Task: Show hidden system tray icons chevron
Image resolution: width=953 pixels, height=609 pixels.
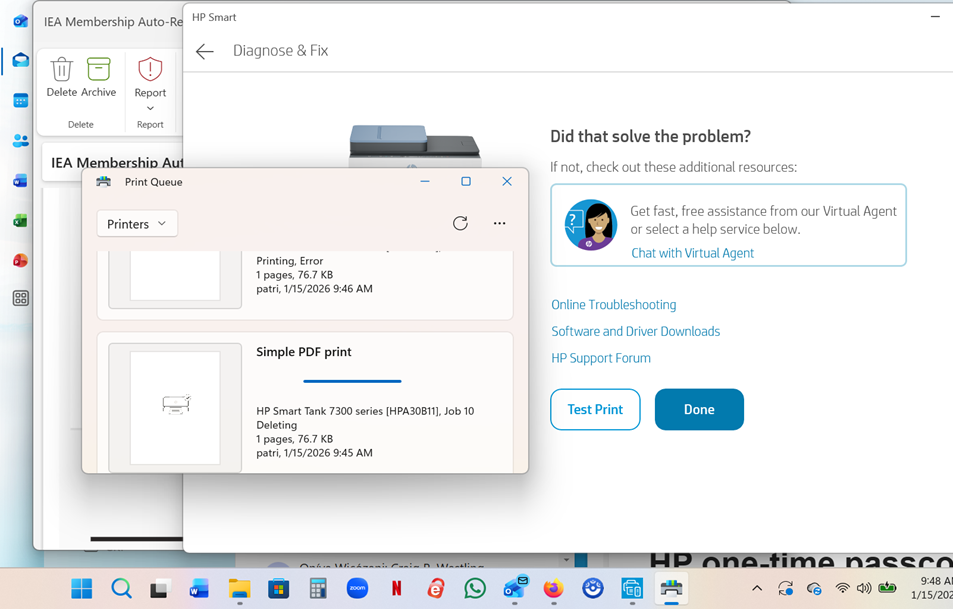Action: 757,588
